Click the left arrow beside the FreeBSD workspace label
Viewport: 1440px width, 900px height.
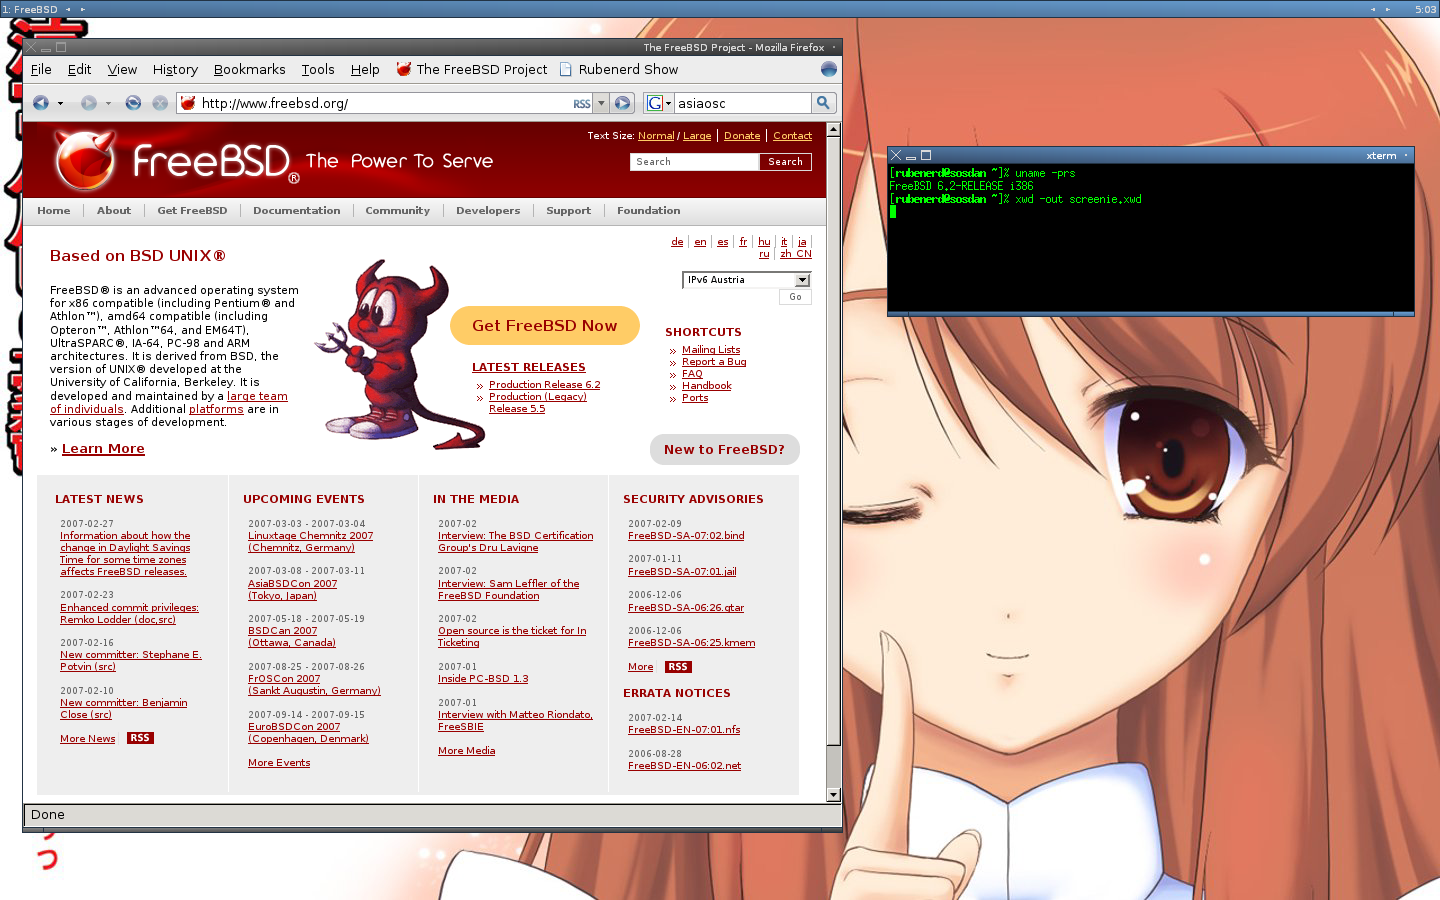[68, 9]
